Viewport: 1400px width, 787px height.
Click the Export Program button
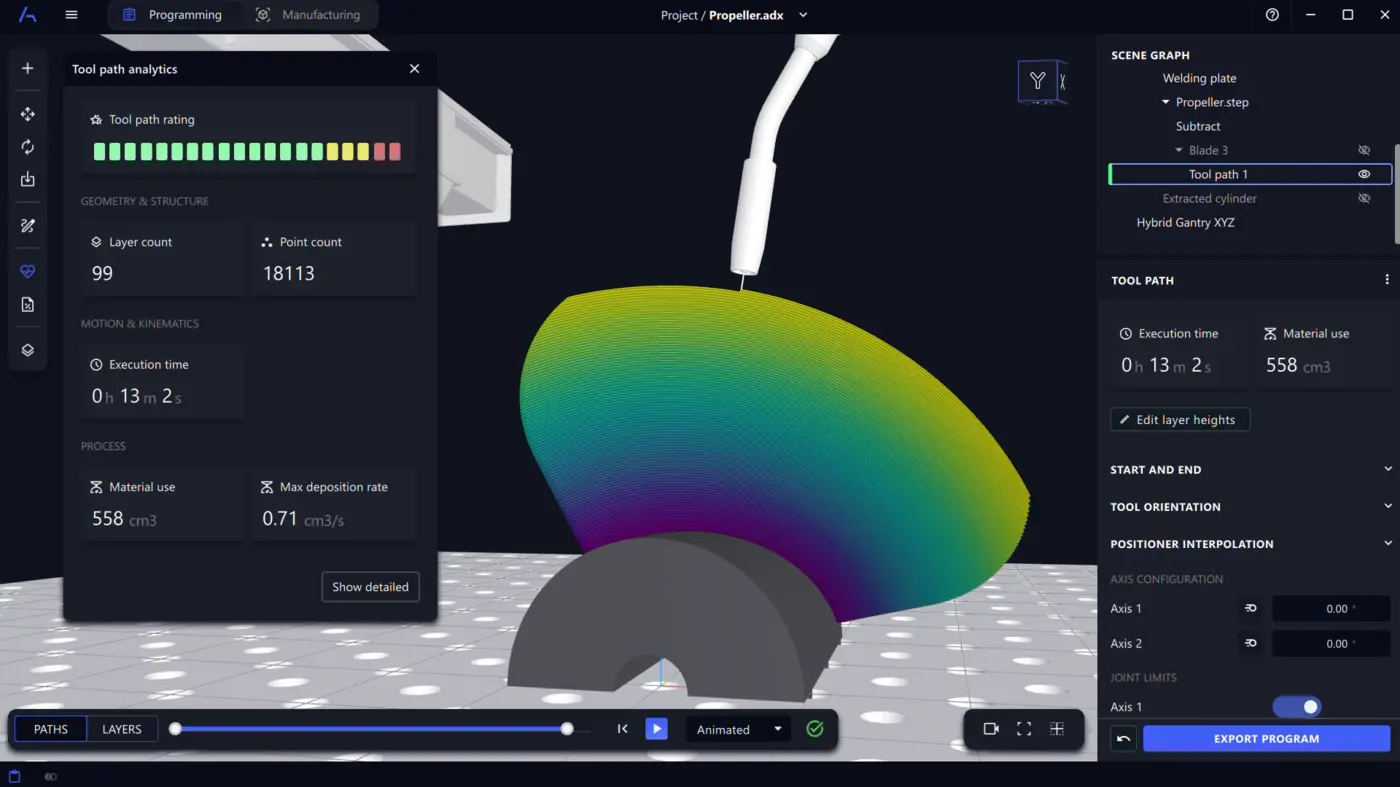[x=1266, y=739]
